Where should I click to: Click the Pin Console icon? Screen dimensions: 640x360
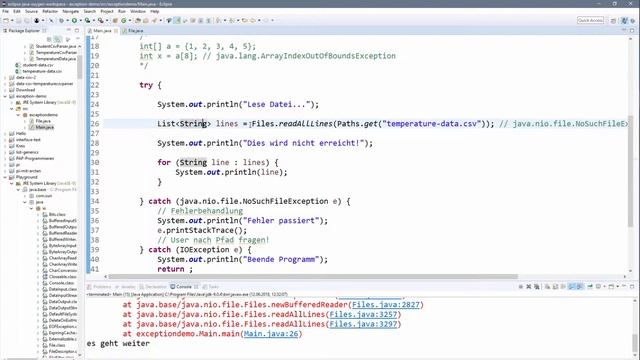[590, 287]
